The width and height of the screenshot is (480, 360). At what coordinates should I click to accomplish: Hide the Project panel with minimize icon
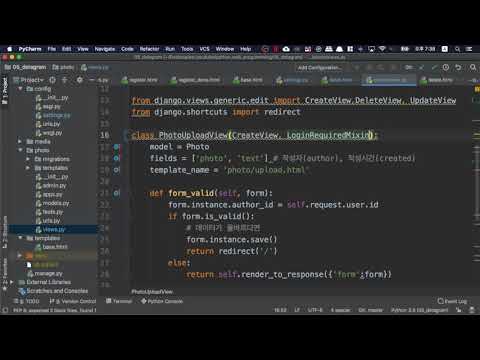click(x=92, y=80)
